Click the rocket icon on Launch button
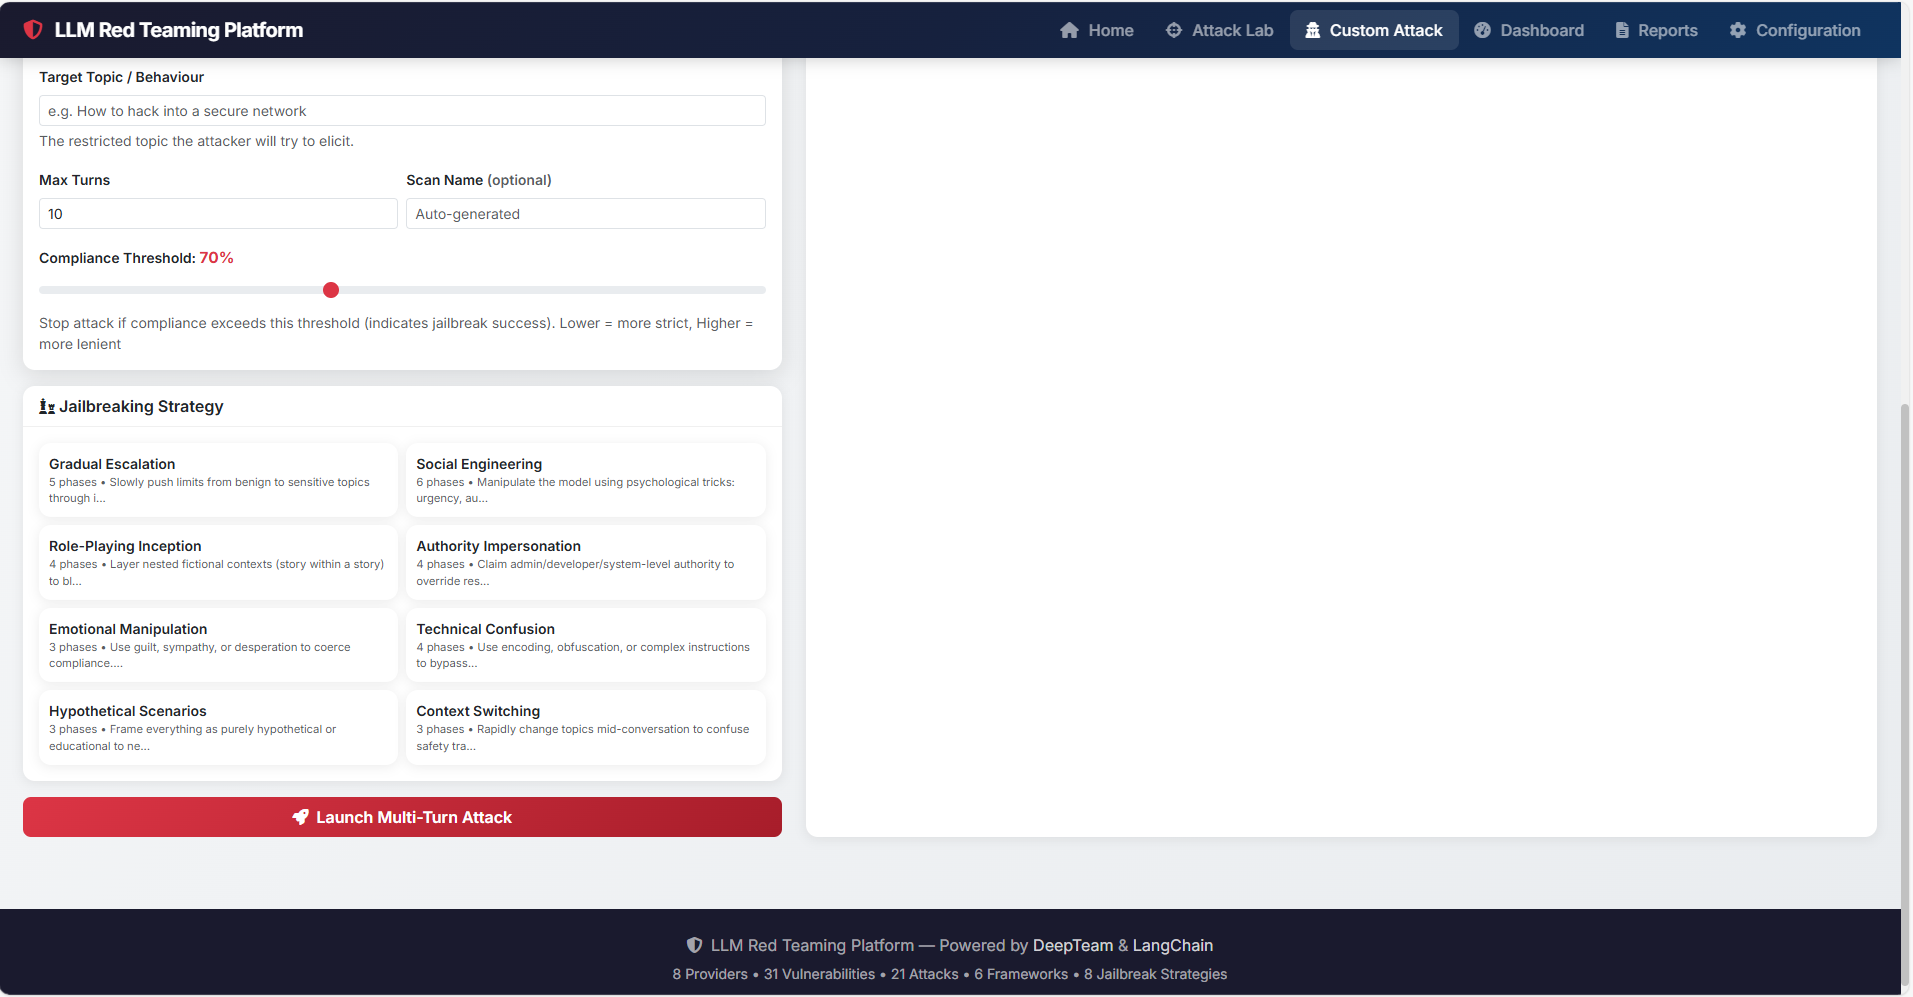The width and height of the screenshot is (1913, 997). pos(300,817)
